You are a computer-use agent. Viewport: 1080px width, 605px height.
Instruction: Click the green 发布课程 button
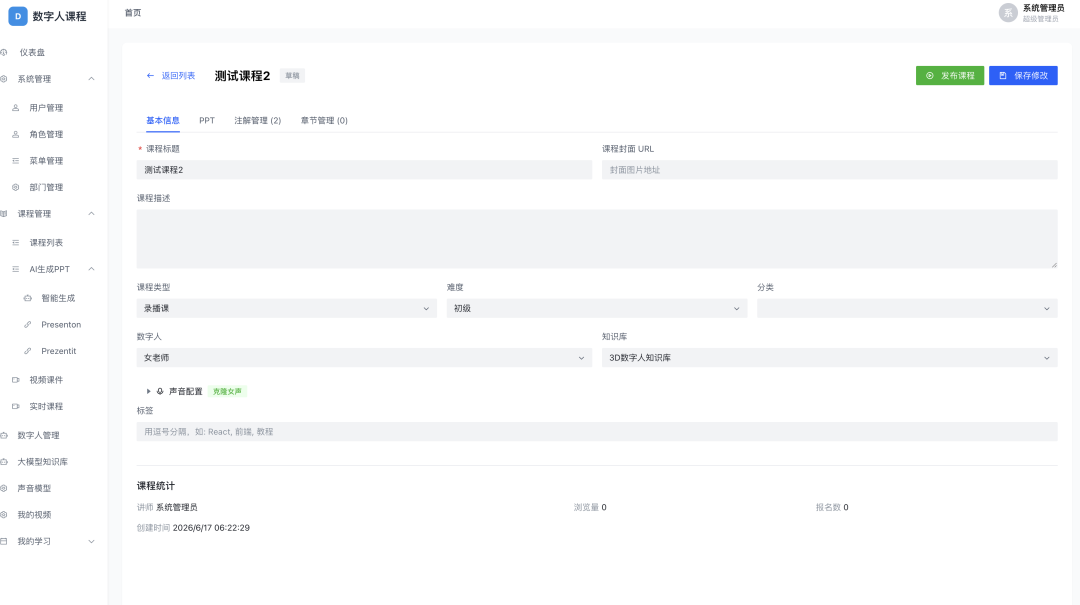(x=950, y=76)
